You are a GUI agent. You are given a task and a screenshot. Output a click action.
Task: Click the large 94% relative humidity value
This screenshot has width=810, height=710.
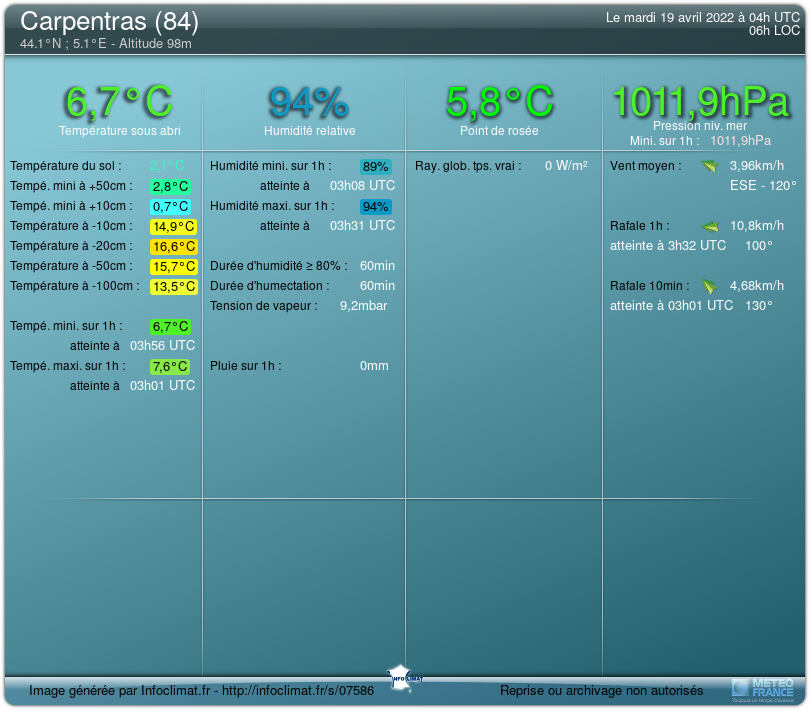(308, 102)
